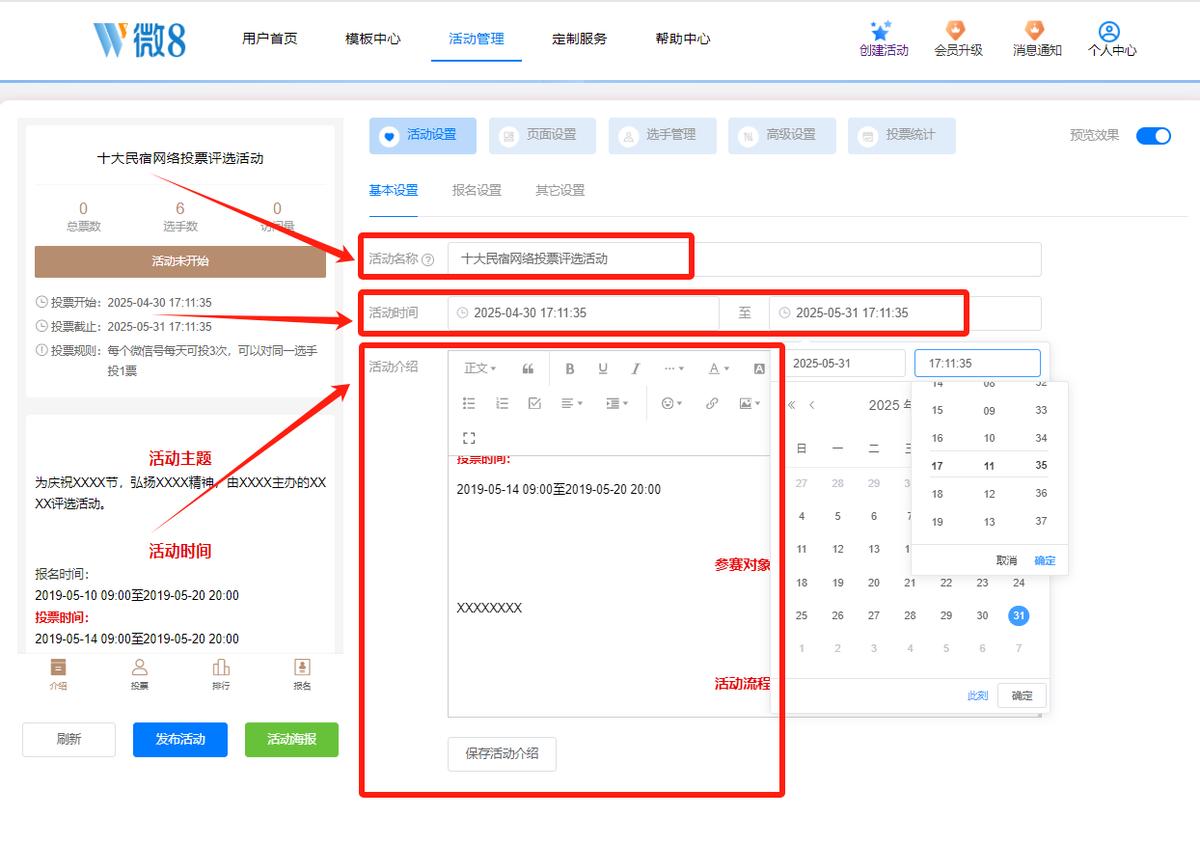
Task: Open 个人中心 profile icon
Action: (1108, 31)
